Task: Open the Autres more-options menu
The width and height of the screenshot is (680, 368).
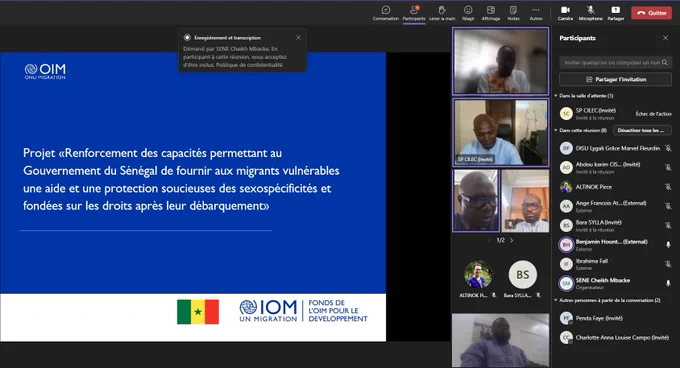Action: pyautogui.click(x=536, y=13)
